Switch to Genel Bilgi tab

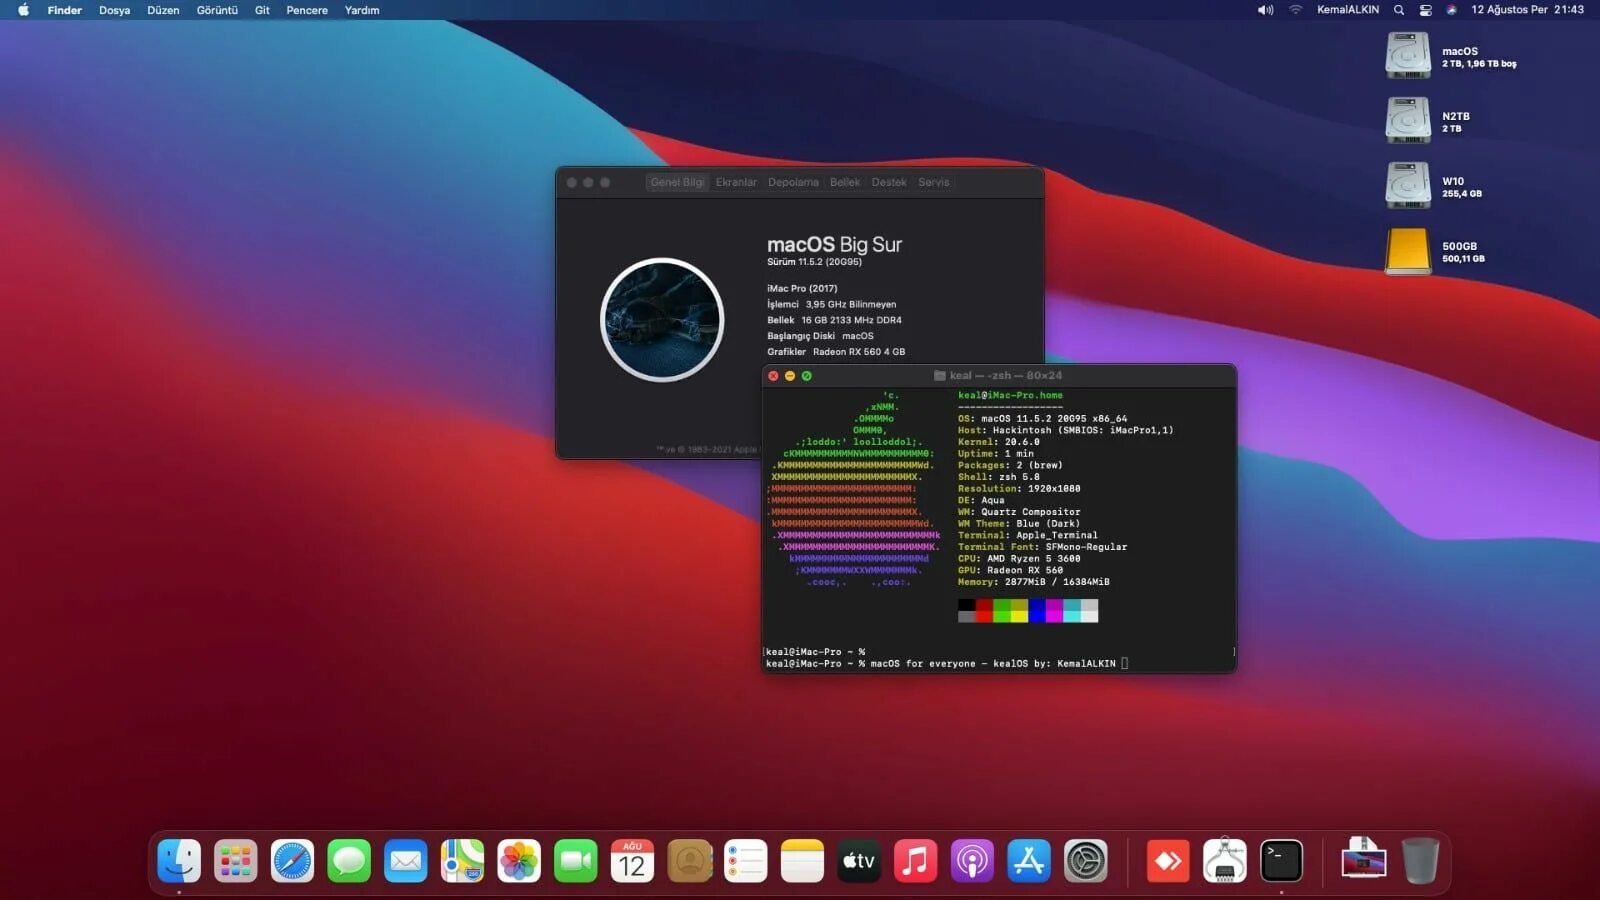tap(677, 182)
